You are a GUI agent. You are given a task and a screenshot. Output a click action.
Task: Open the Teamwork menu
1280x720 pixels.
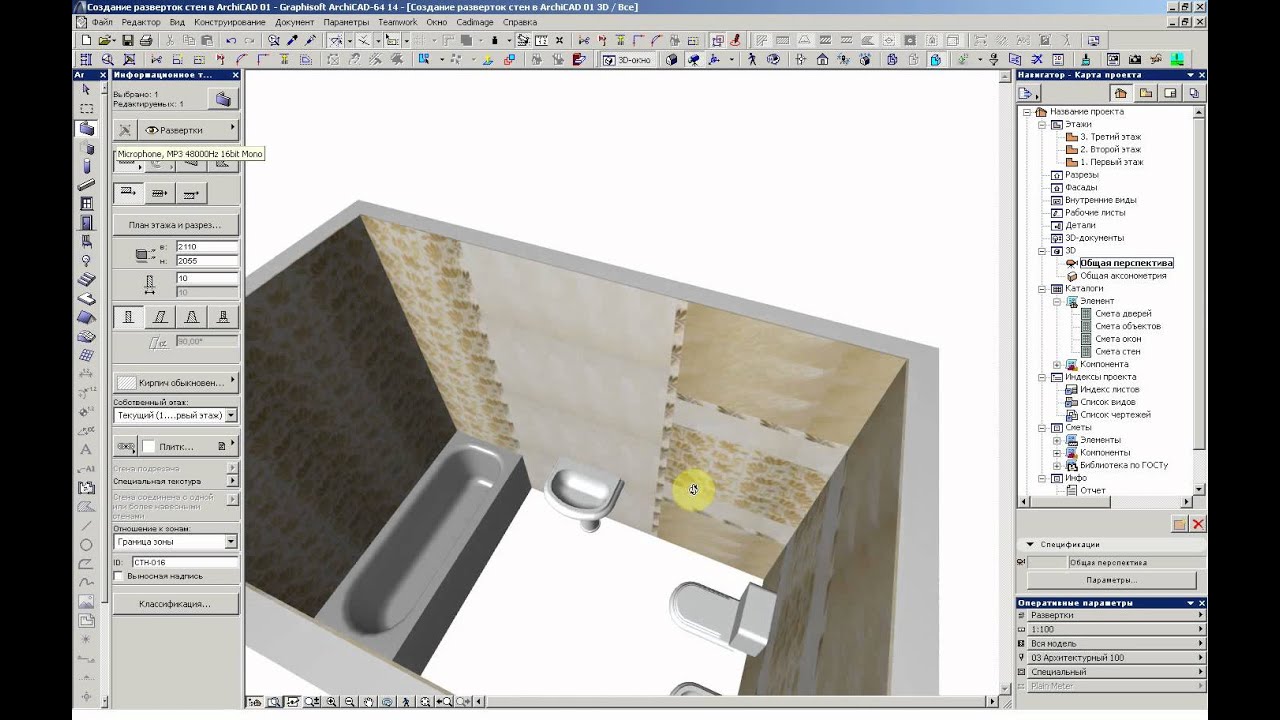(397, 21)
